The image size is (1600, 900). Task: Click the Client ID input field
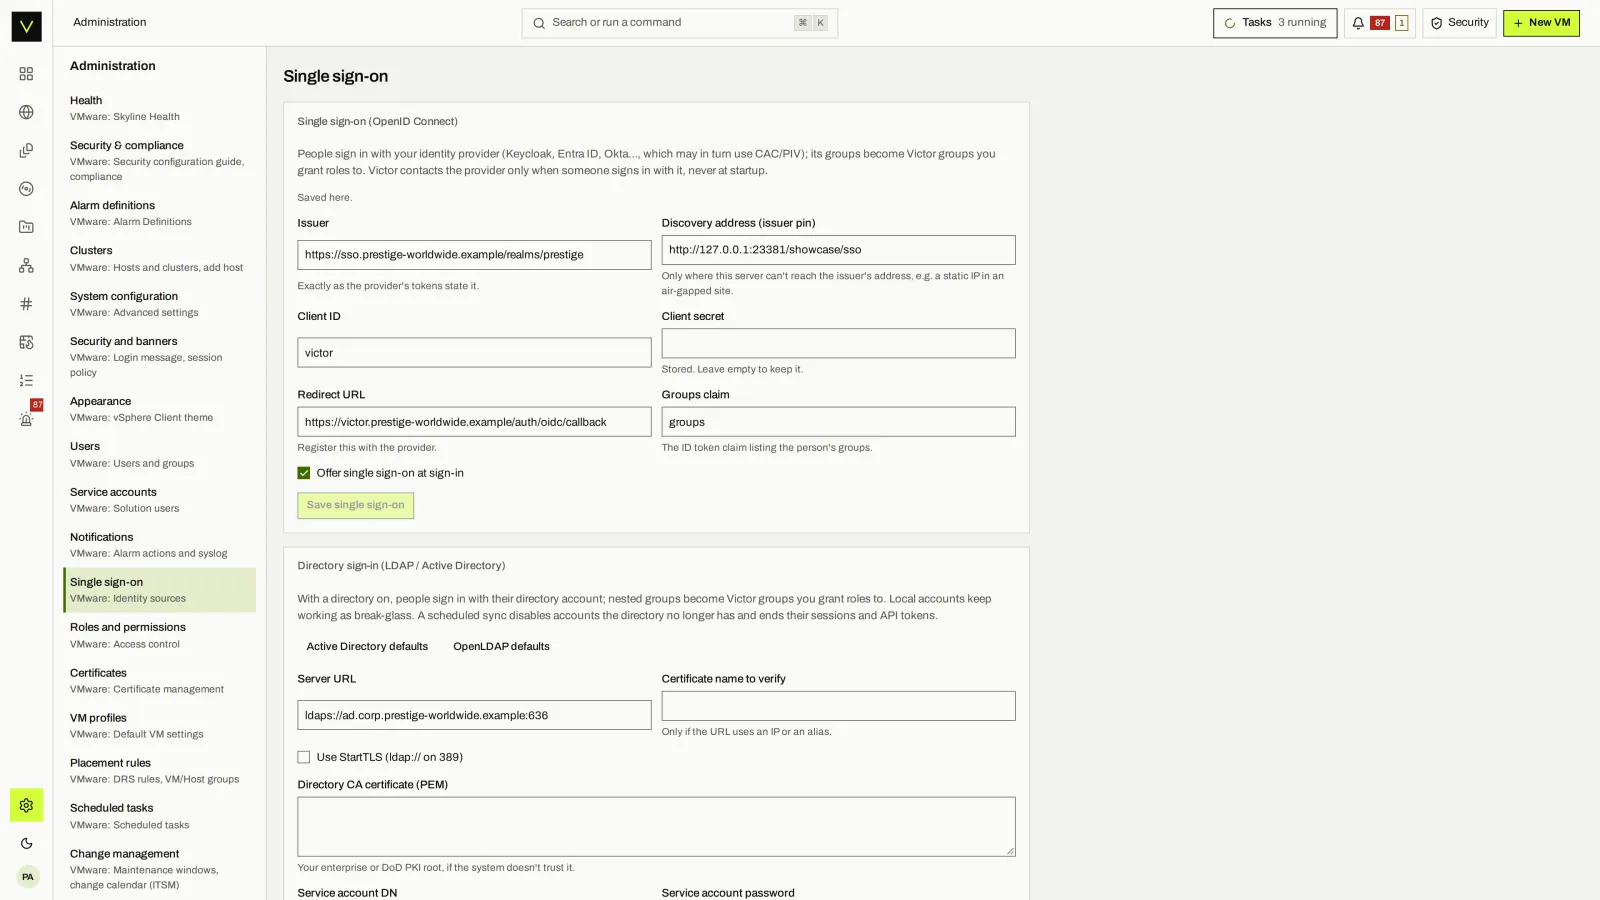tap(474, 352)
